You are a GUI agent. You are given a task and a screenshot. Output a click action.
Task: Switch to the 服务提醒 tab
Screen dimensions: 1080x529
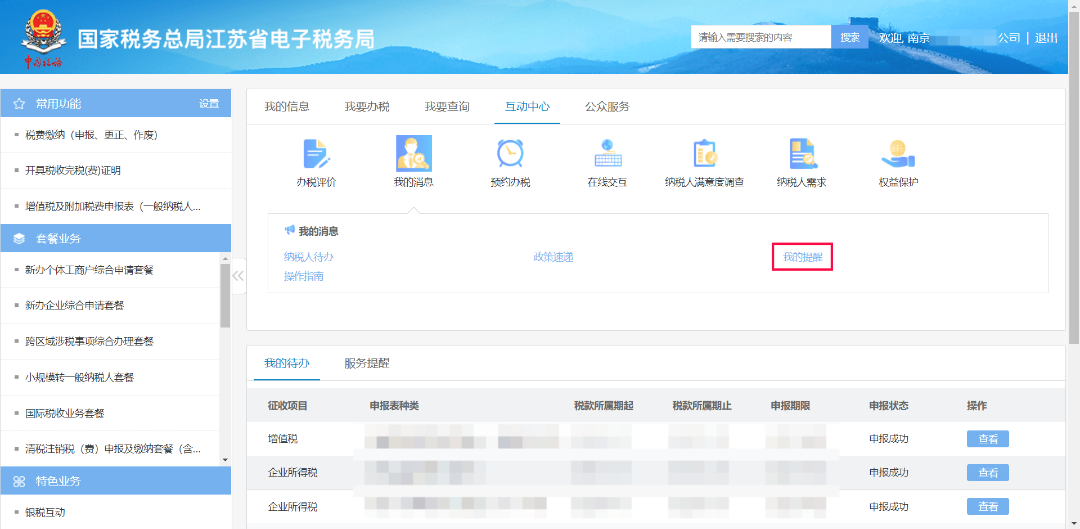pyautogui.click(x=366, y=363)
